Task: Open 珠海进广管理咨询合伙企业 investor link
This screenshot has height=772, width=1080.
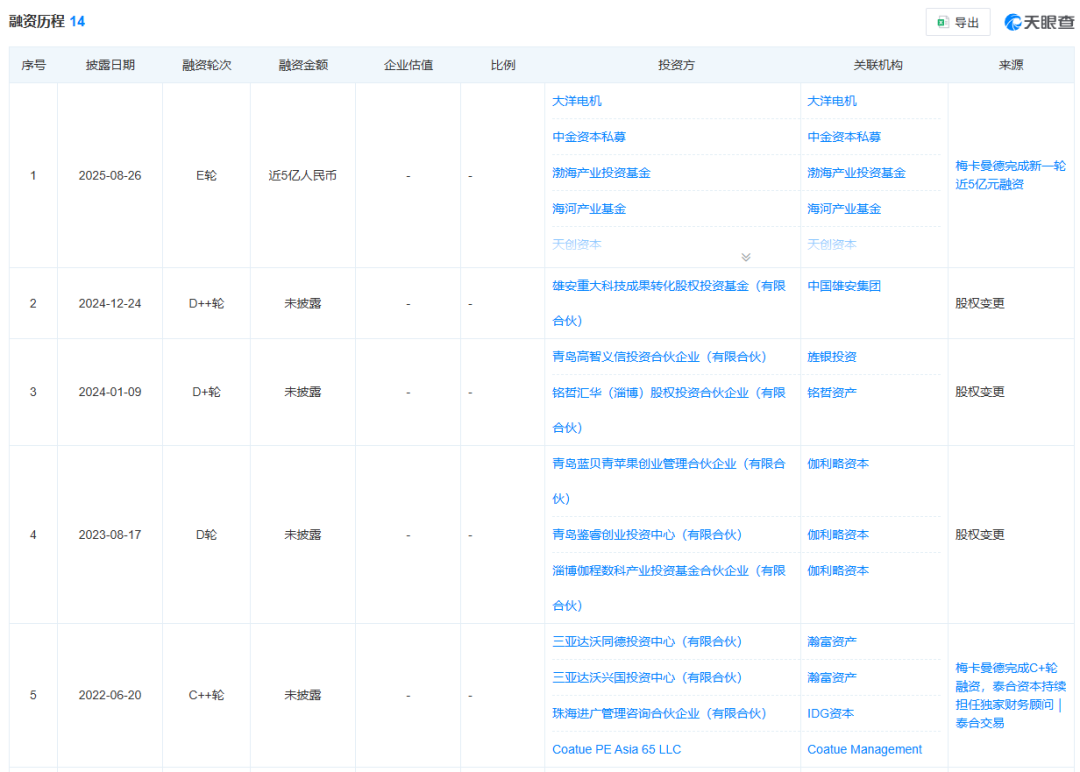Action: (659, 713)
